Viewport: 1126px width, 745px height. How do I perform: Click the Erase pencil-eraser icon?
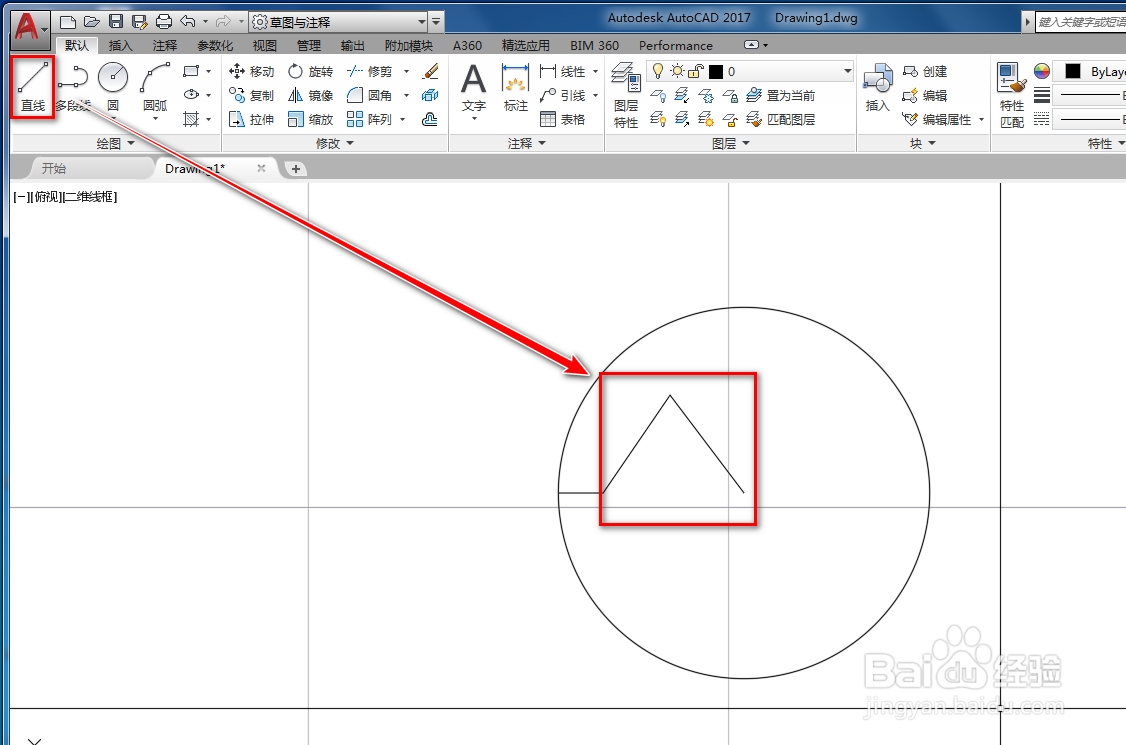[430, 71]
